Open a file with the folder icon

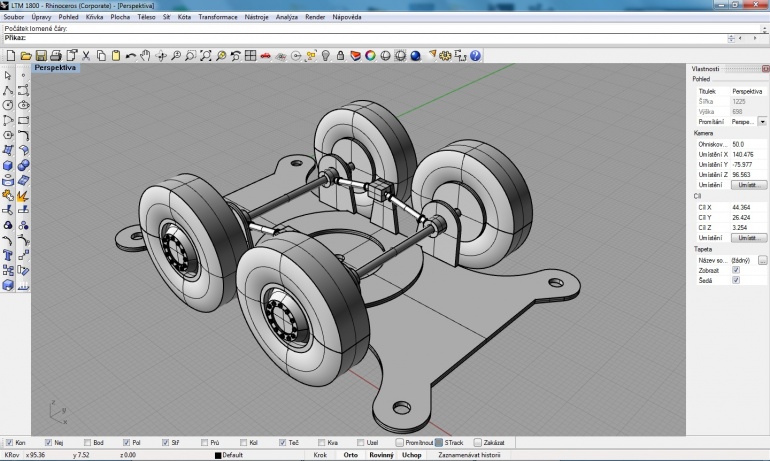[x=26, y=55]
